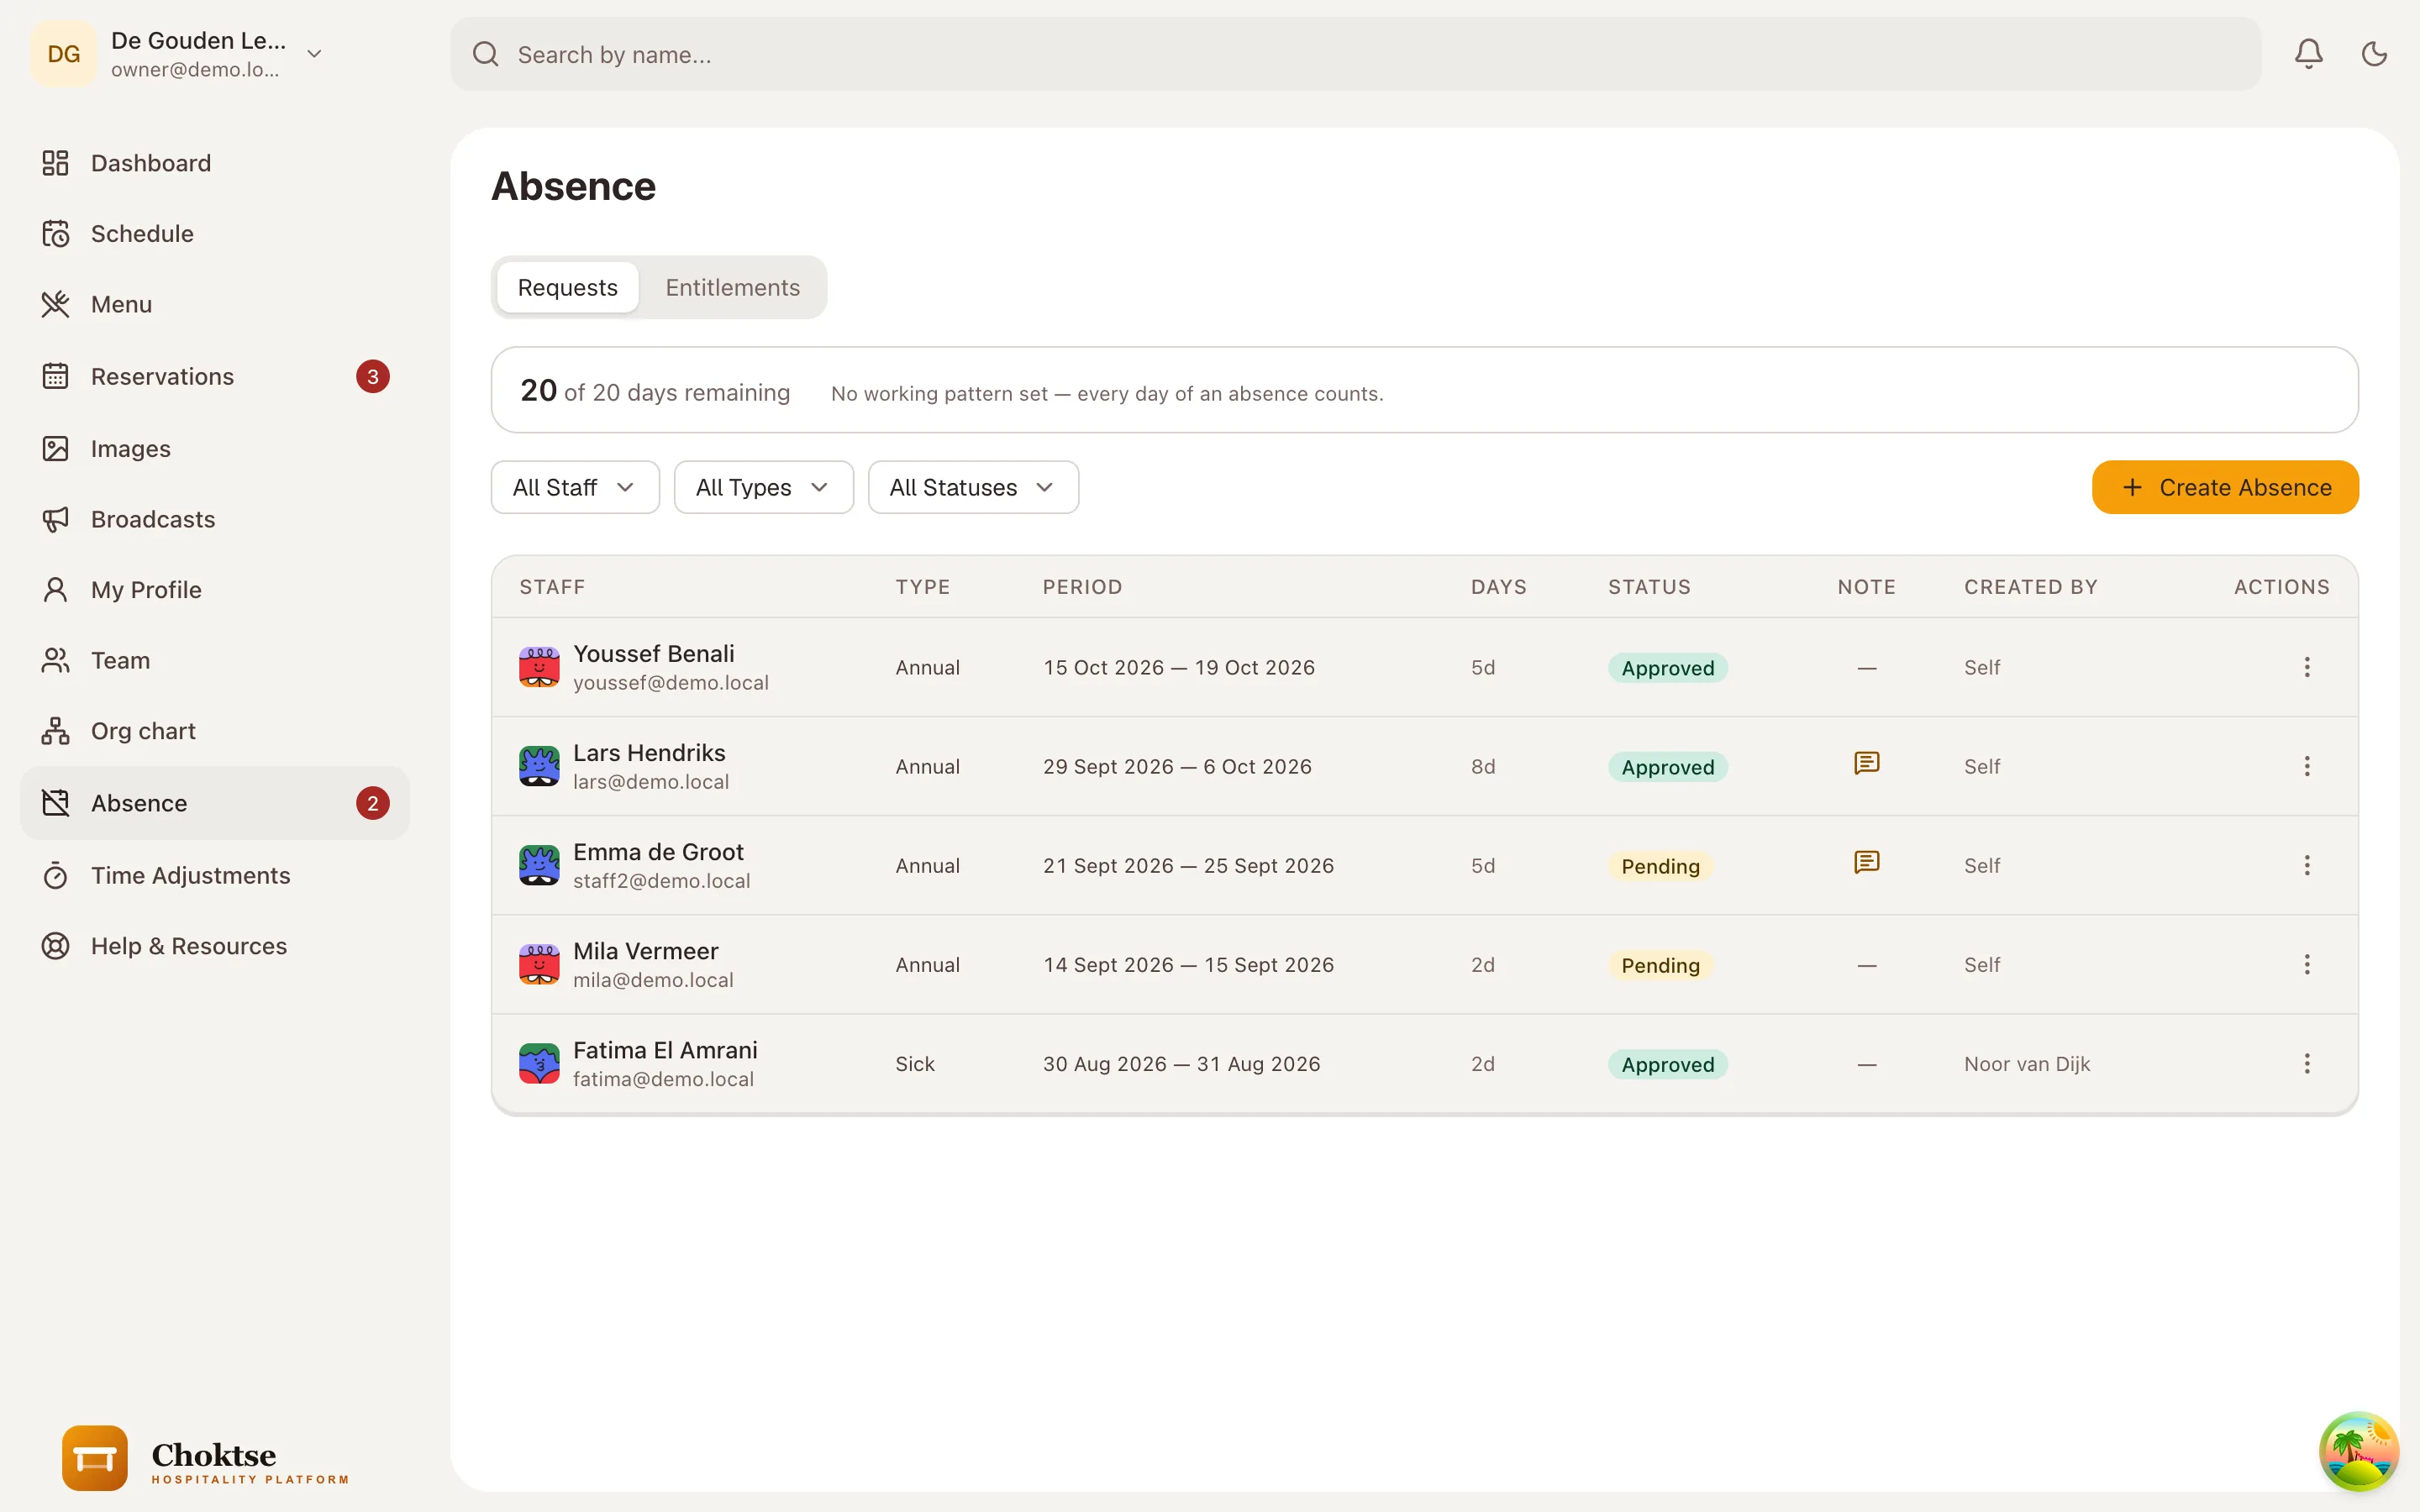This screenshot has height=1512, width=2420.
Task: Open the Menu sidebar item
Action: coord(214,304)
